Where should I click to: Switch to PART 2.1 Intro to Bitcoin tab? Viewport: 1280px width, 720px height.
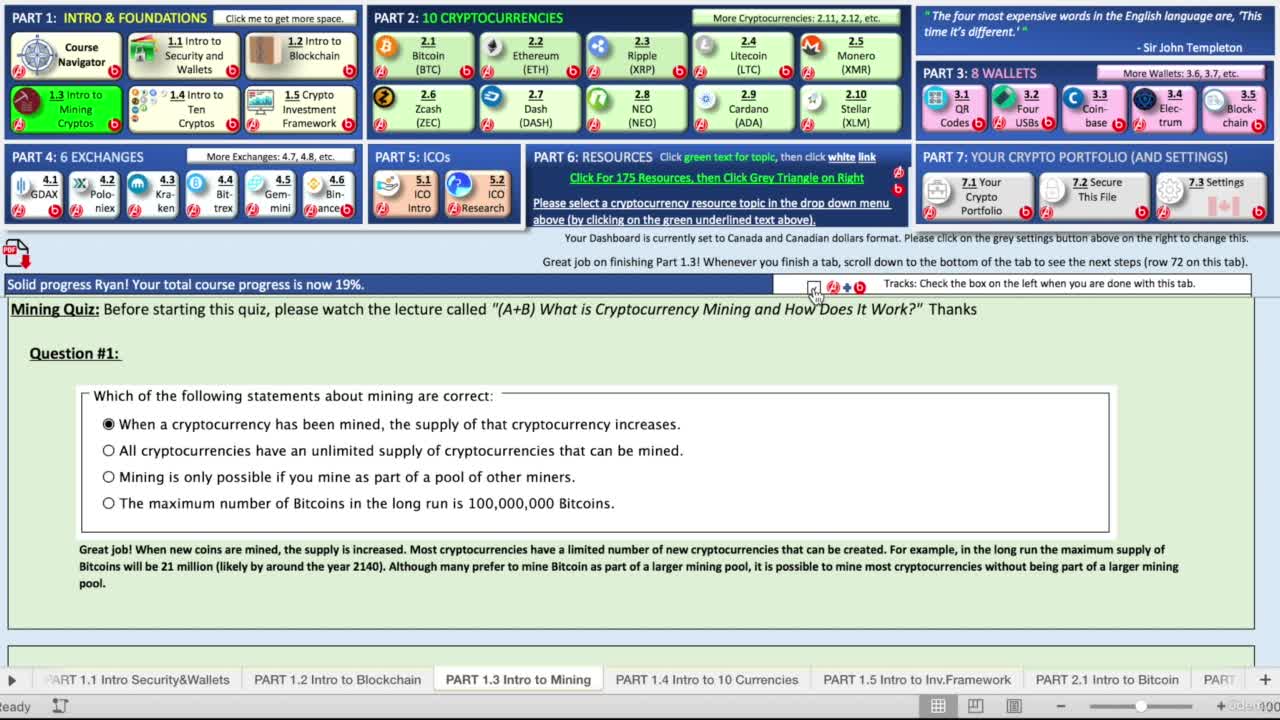click(1107, 680)
